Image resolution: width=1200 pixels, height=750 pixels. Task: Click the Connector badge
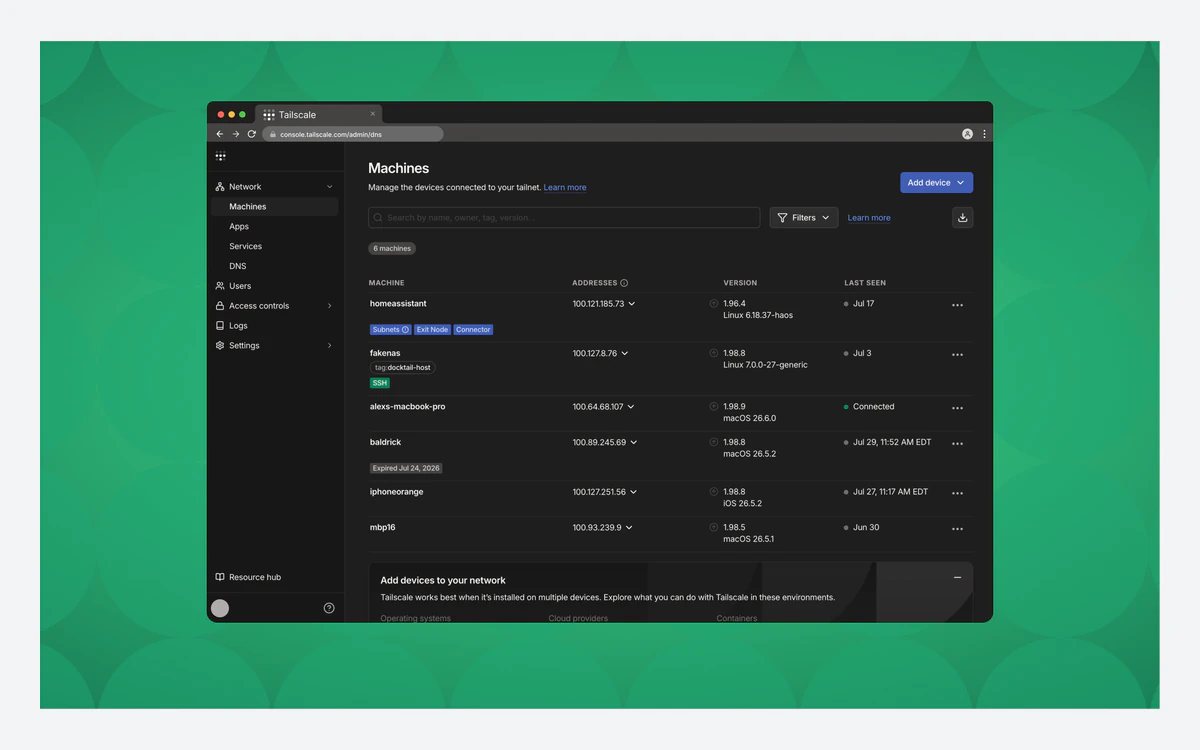tap(473, 330)
